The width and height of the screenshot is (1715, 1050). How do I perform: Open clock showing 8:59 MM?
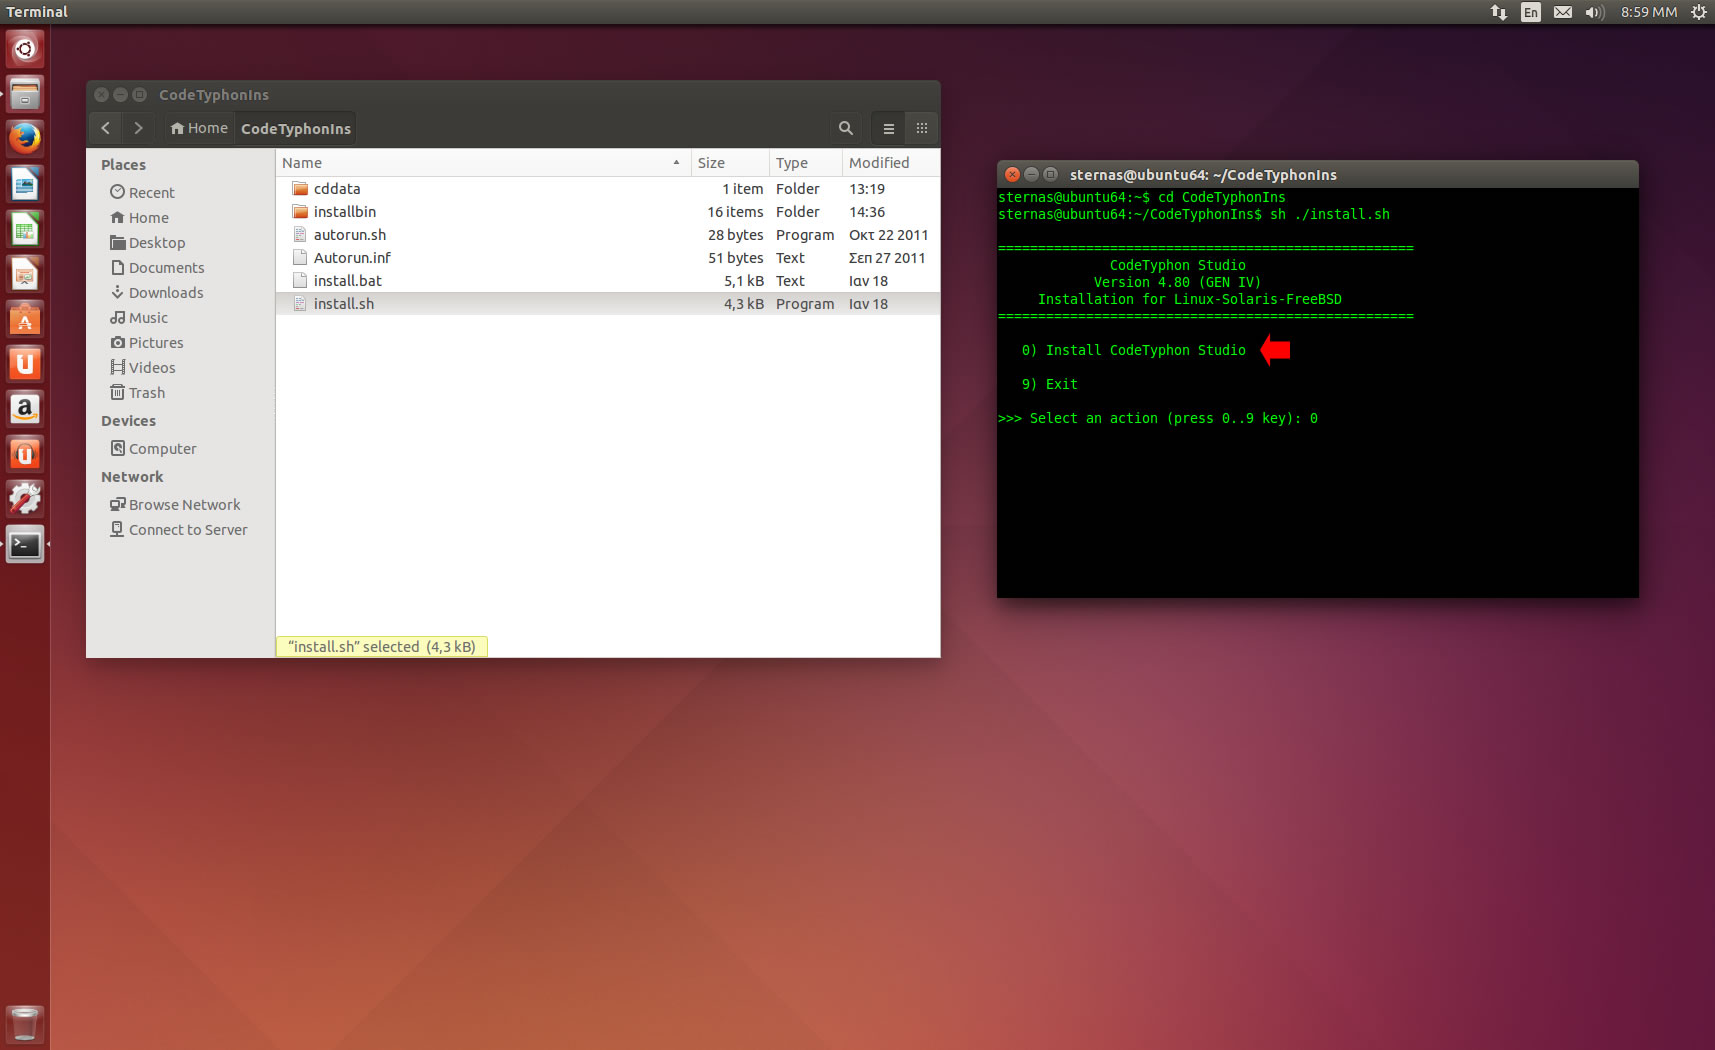click(x=1649, y=12)
